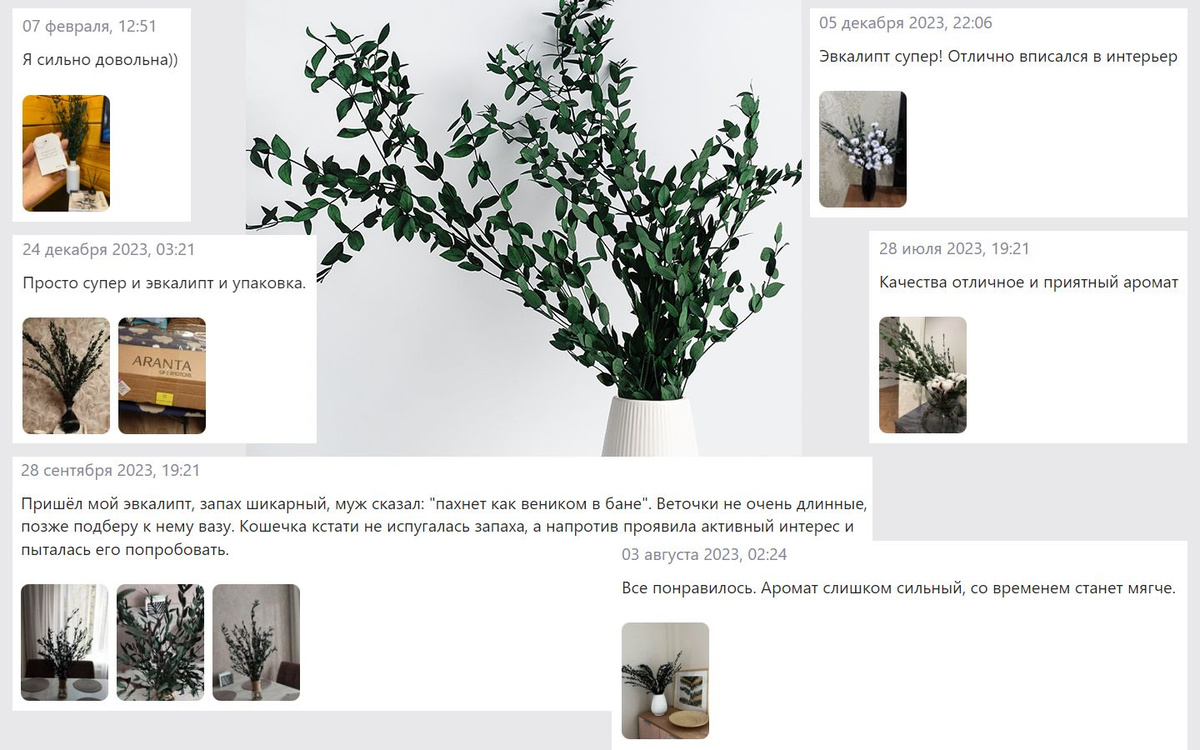Click the date 05 декабря 2023, 22:06
This screenshot has height=750, width=1200.
point(906,23)
